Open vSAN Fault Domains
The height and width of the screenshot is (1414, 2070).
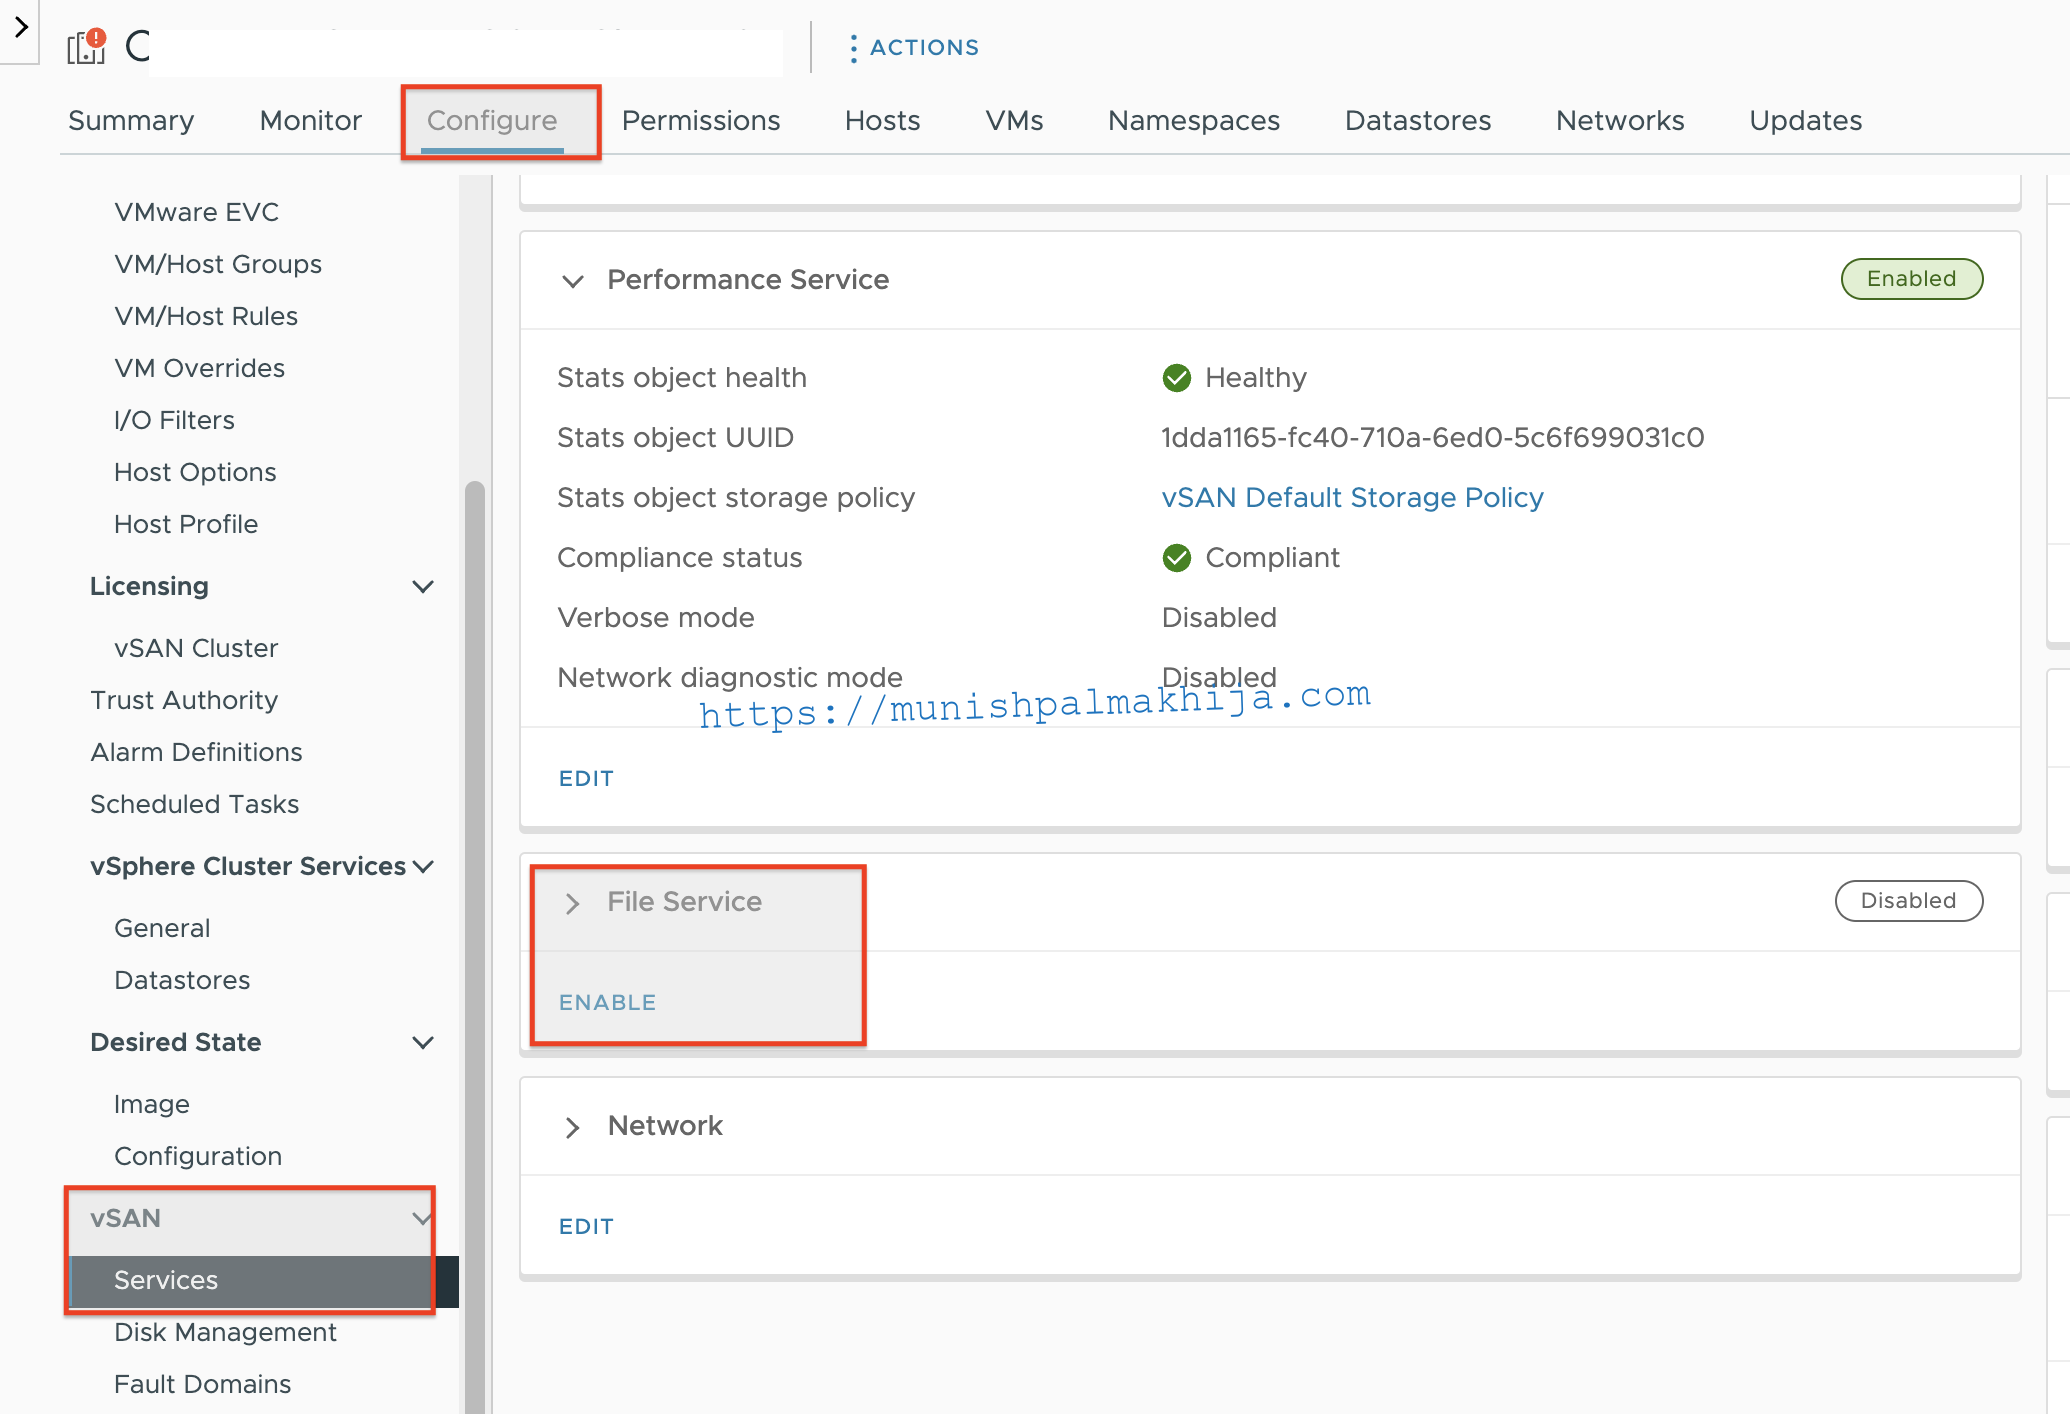click(202, 1385)
